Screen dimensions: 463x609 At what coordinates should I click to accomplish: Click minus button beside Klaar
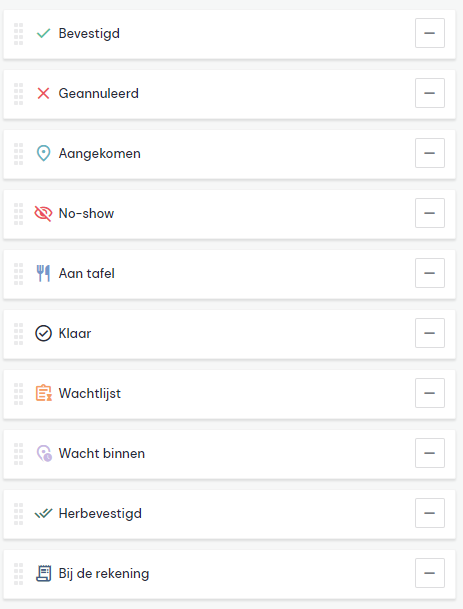[430, 333]
